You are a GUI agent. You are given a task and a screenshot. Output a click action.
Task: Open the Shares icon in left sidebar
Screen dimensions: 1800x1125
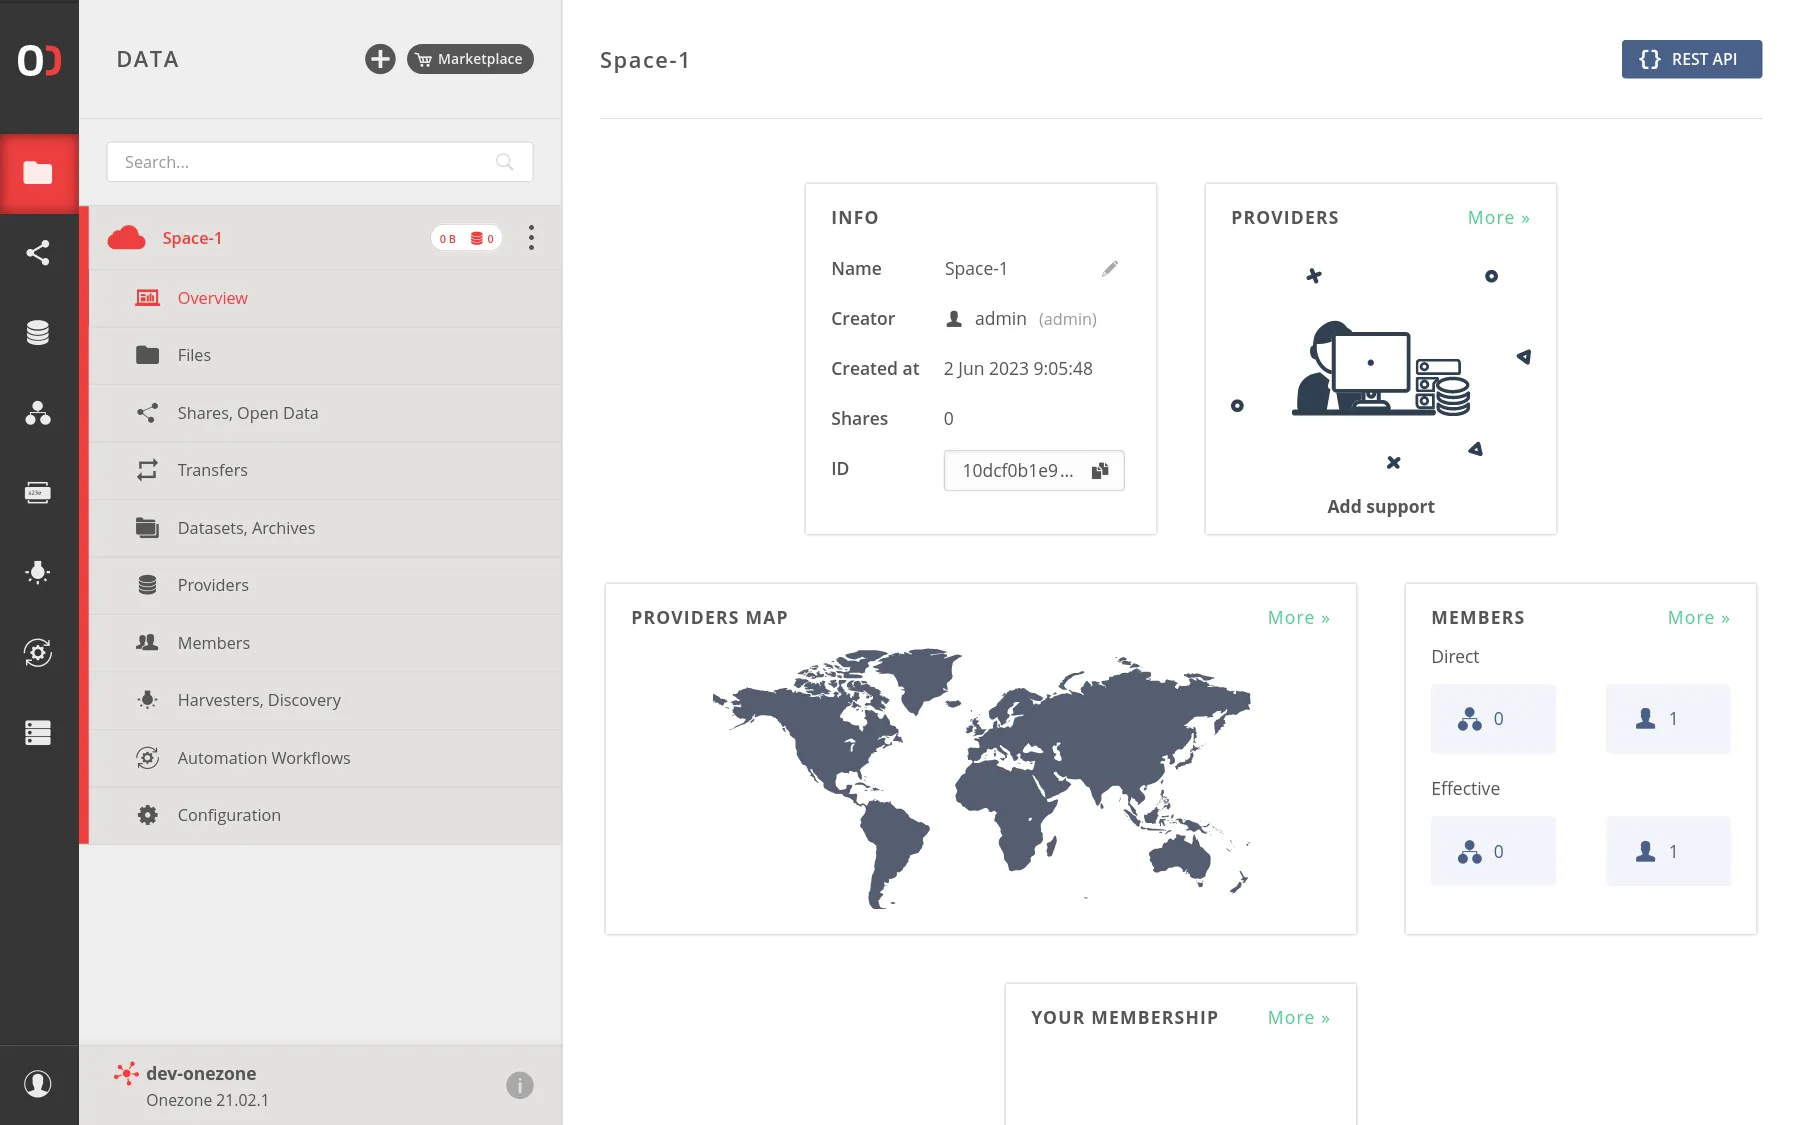coord(38,253)
